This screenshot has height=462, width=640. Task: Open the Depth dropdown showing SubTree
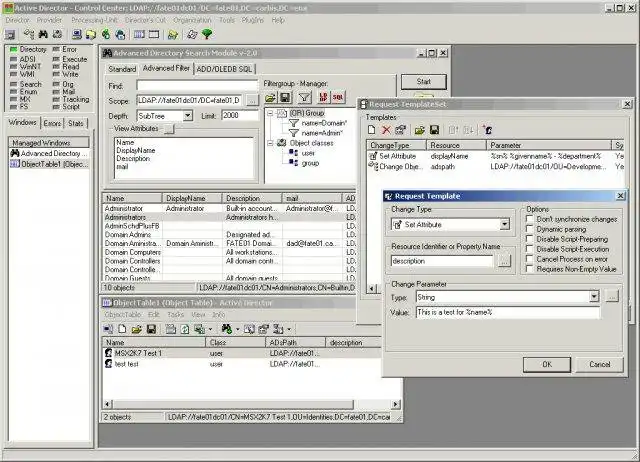pos(187,116)
